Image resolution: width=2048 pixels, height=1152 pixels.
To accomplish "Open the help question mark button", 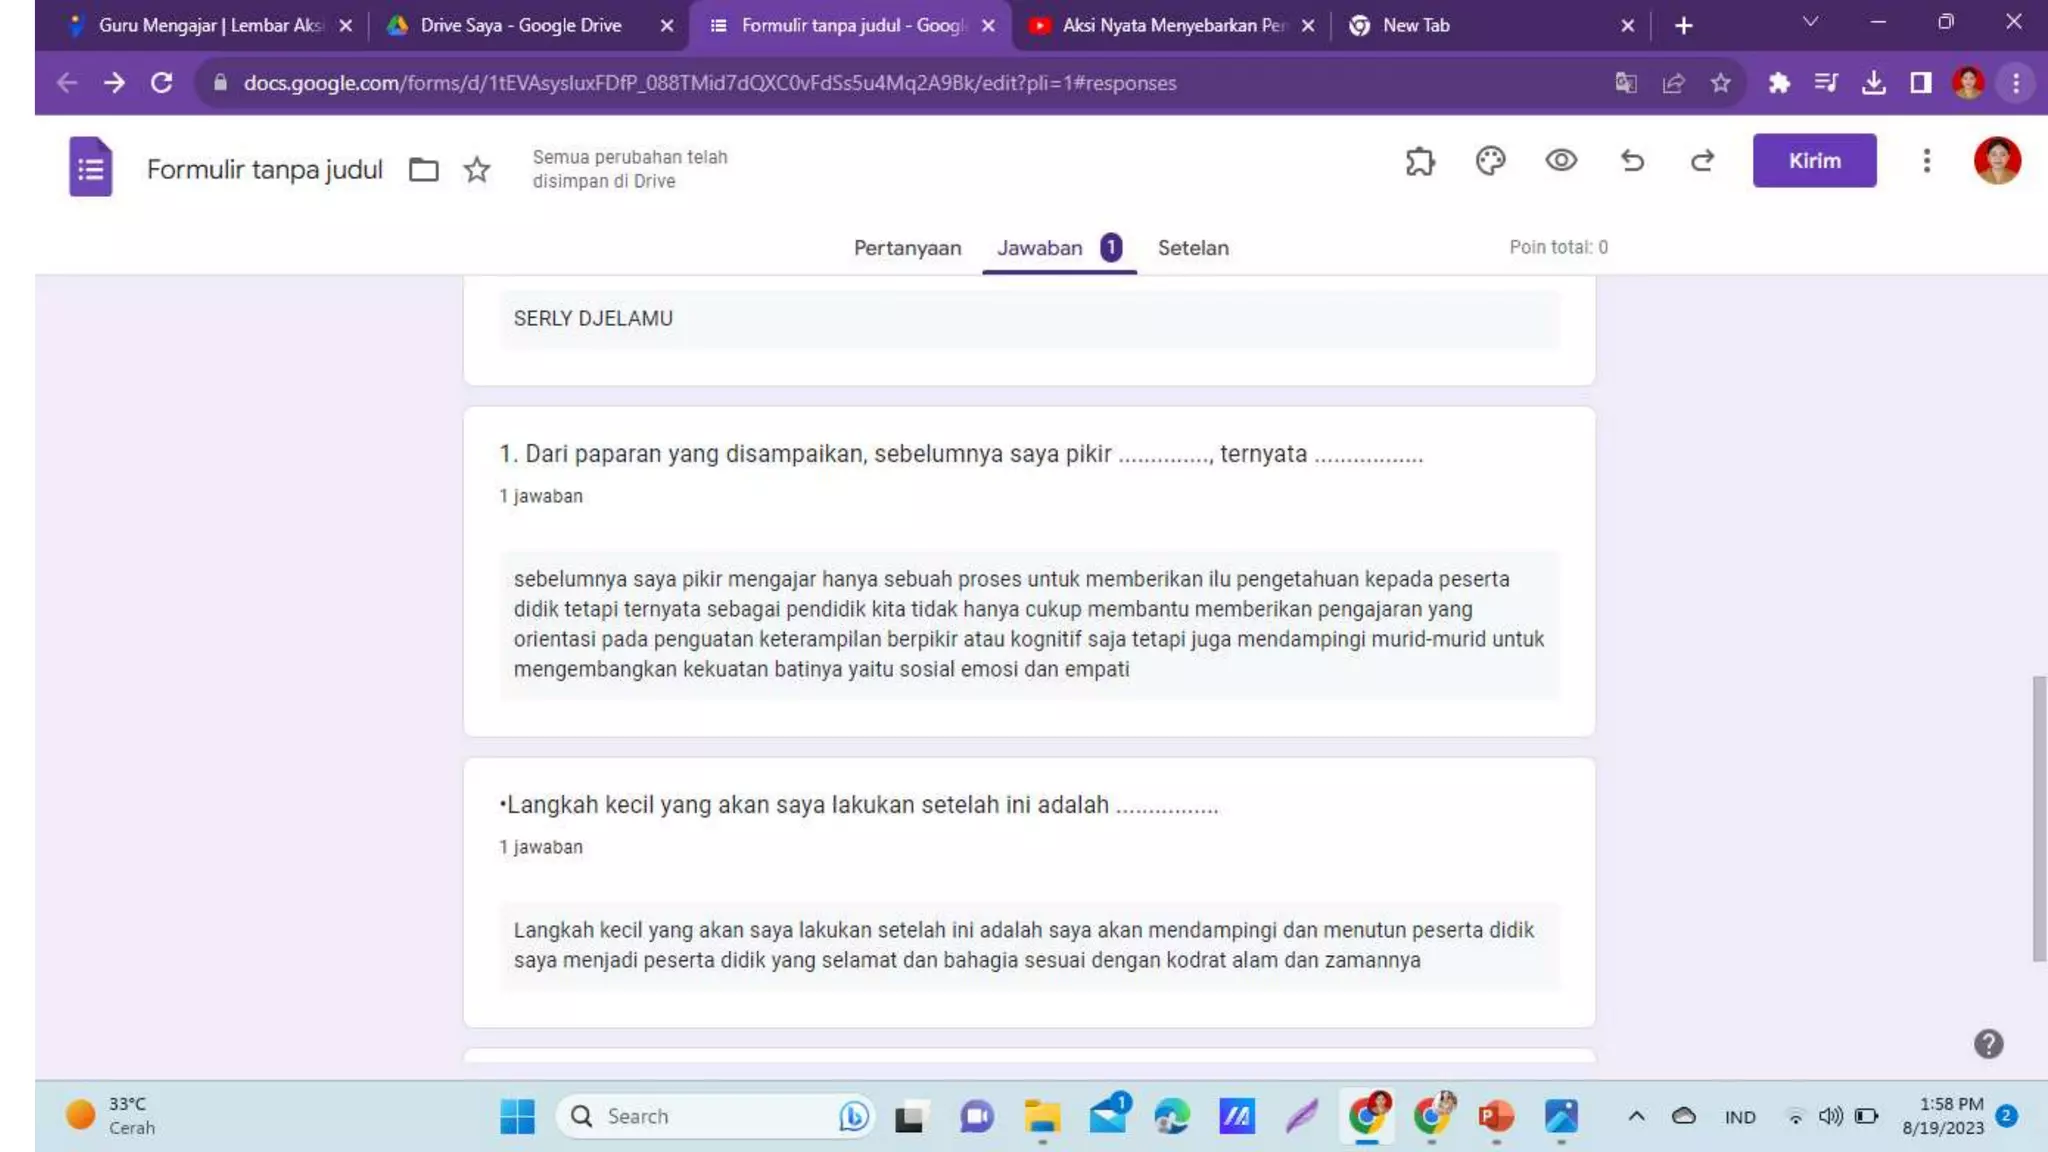I will 1988,1044.
